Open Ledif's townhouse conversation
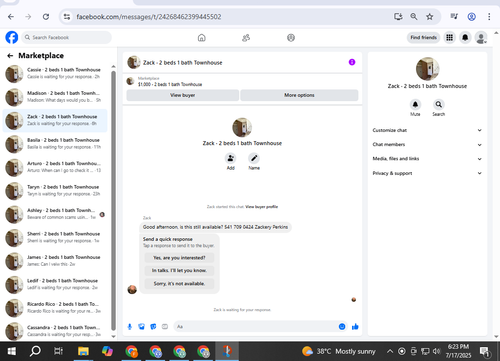The width and height of the screenshot is (500, 361). pos(55,284)
